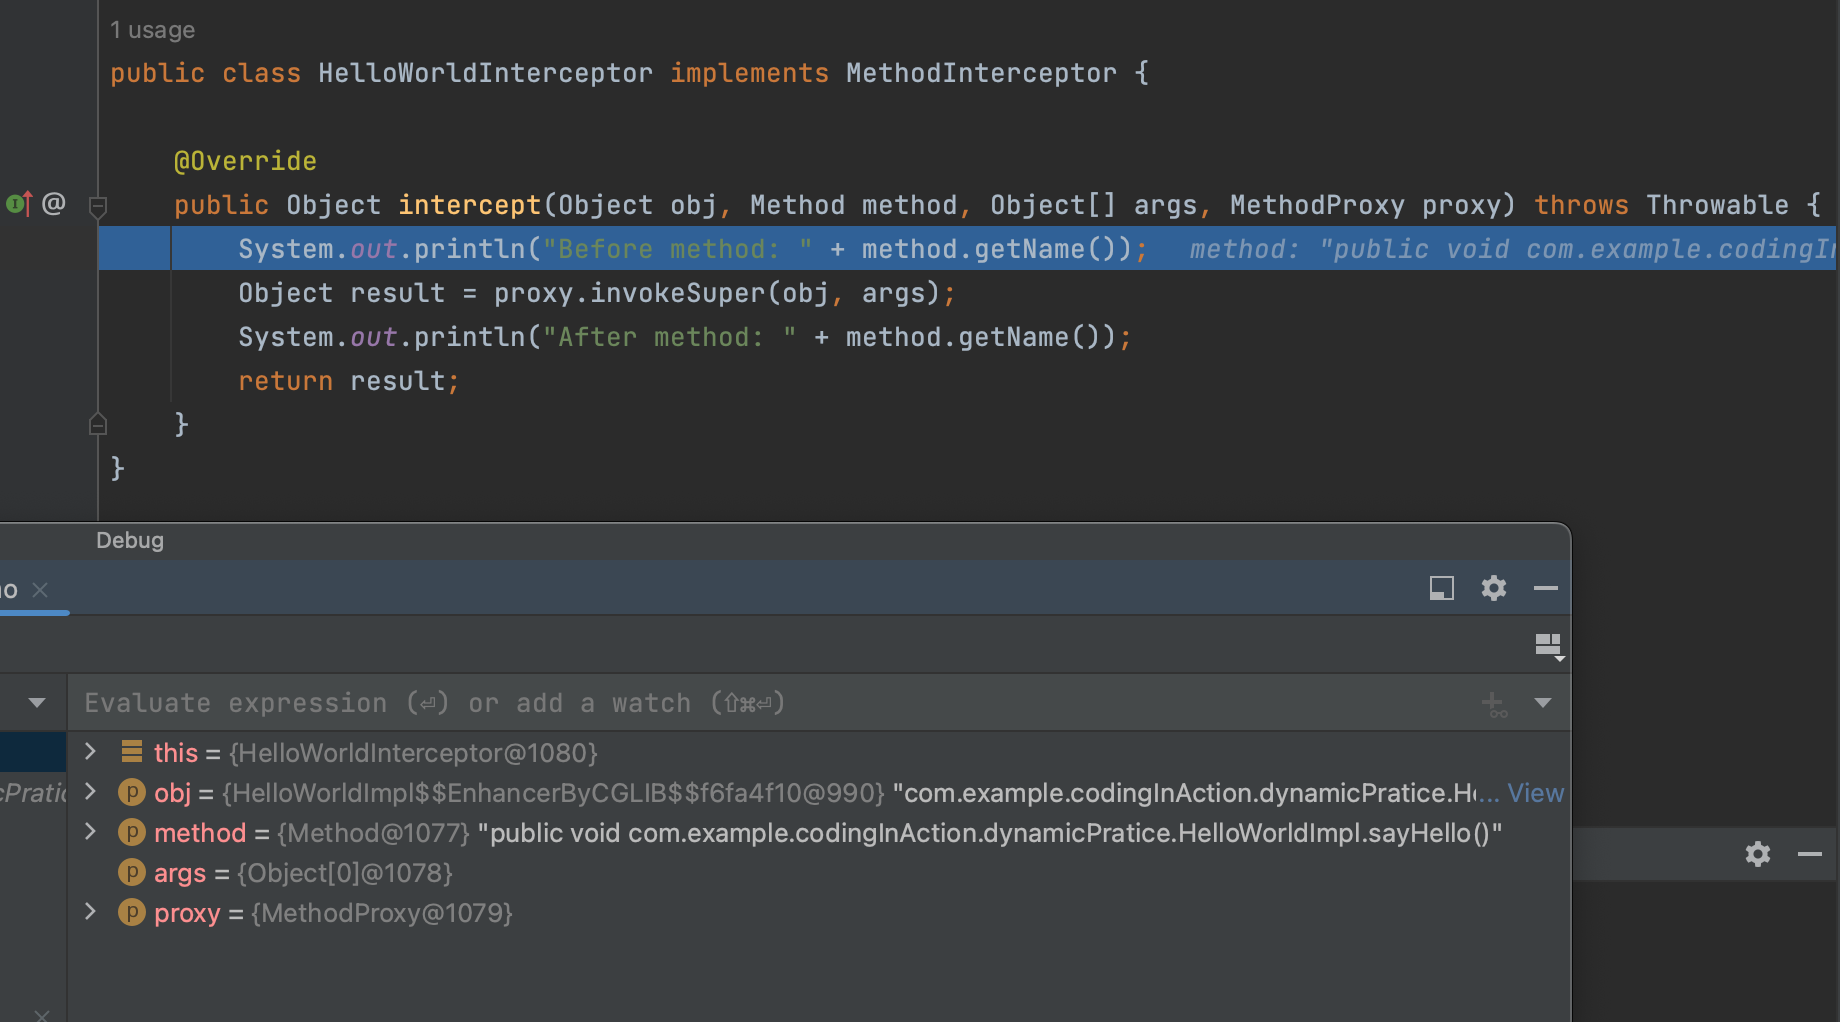Expand the 'method' variable node

pos(90,832)
